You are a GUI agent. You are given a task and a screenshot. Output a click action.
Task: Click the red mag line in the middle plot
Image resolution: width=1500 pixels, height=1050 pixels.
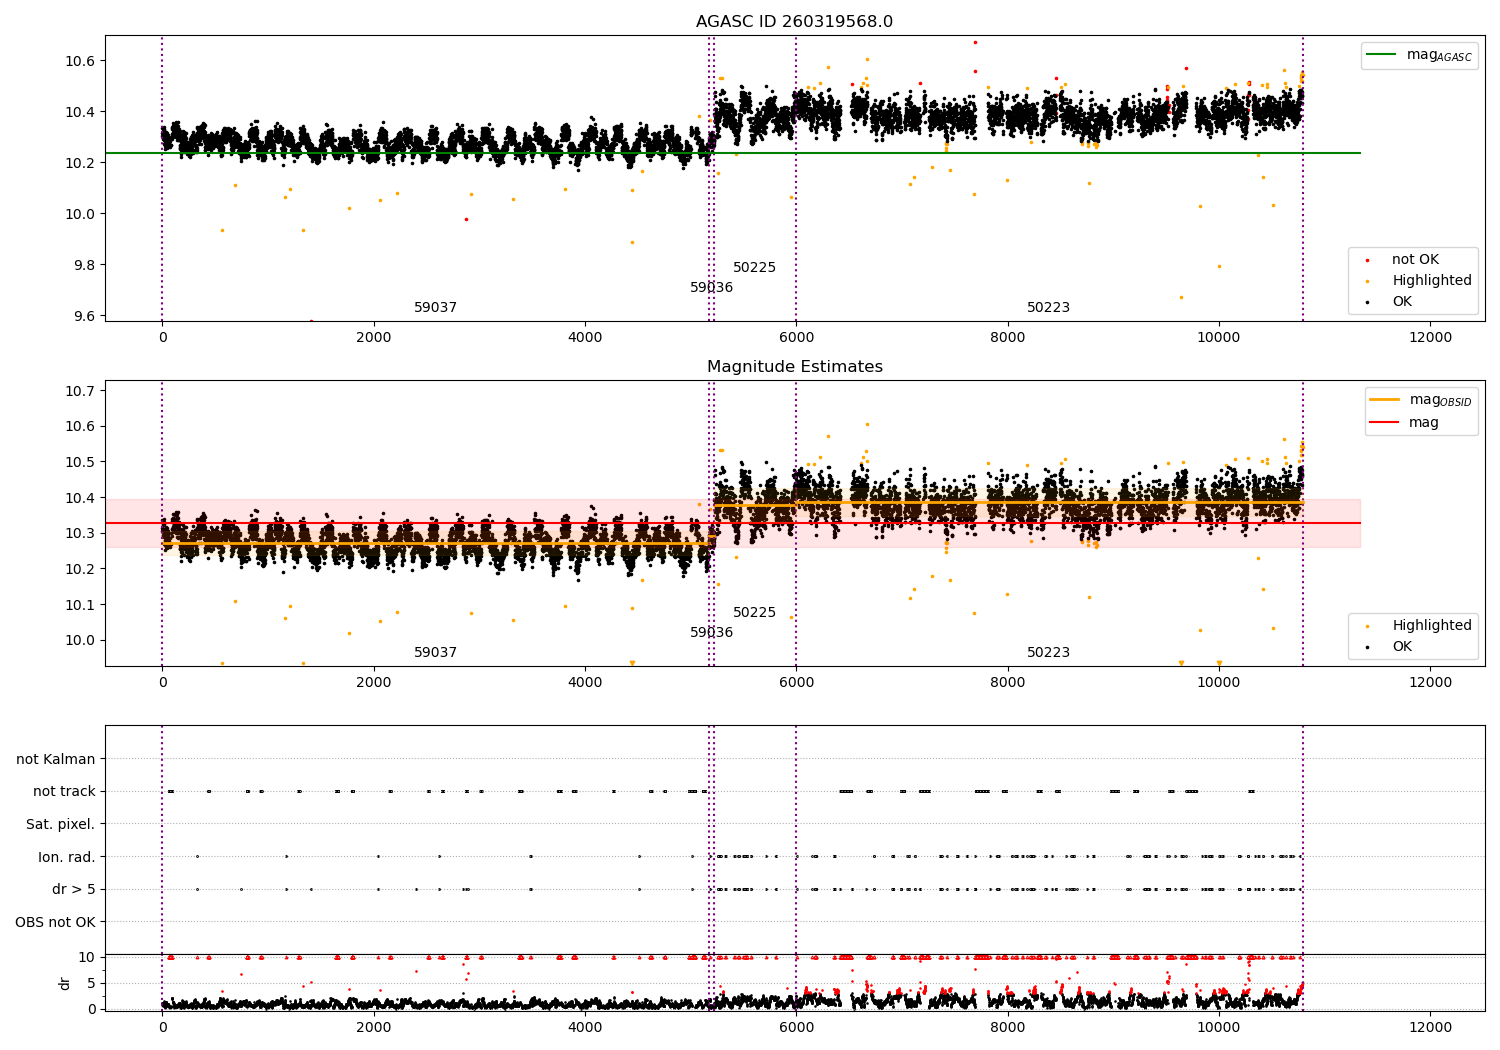point(733,523)
